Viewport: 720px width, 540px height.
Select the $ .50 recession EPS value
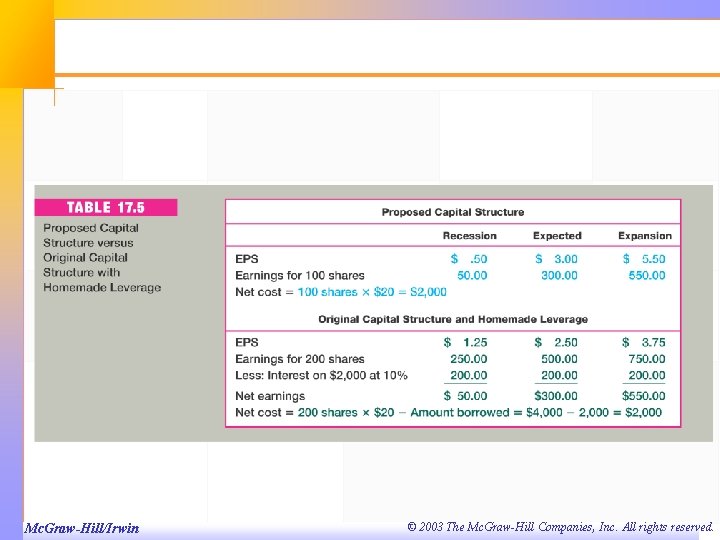pos(469,259)
